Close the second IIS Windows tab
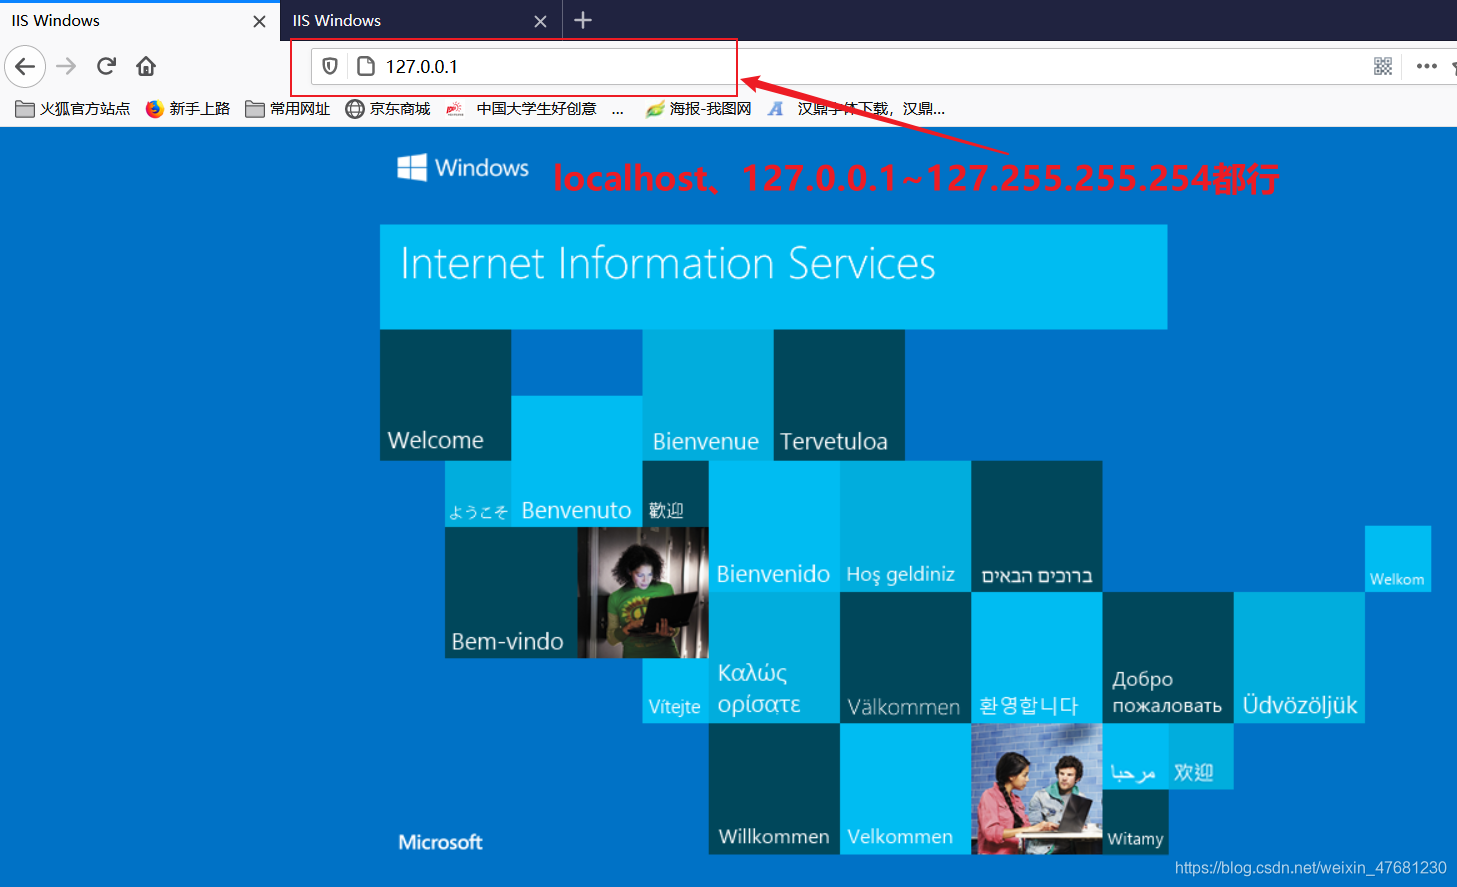Screen dimensions: 1457x887 tap(540, 21)
